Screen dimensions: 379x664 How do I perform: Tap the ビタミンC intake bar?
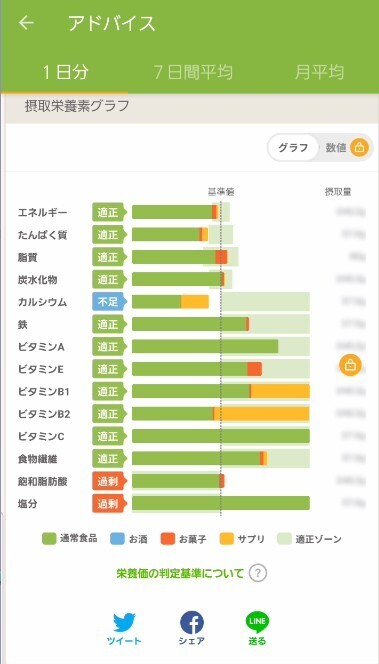[221, 436]
